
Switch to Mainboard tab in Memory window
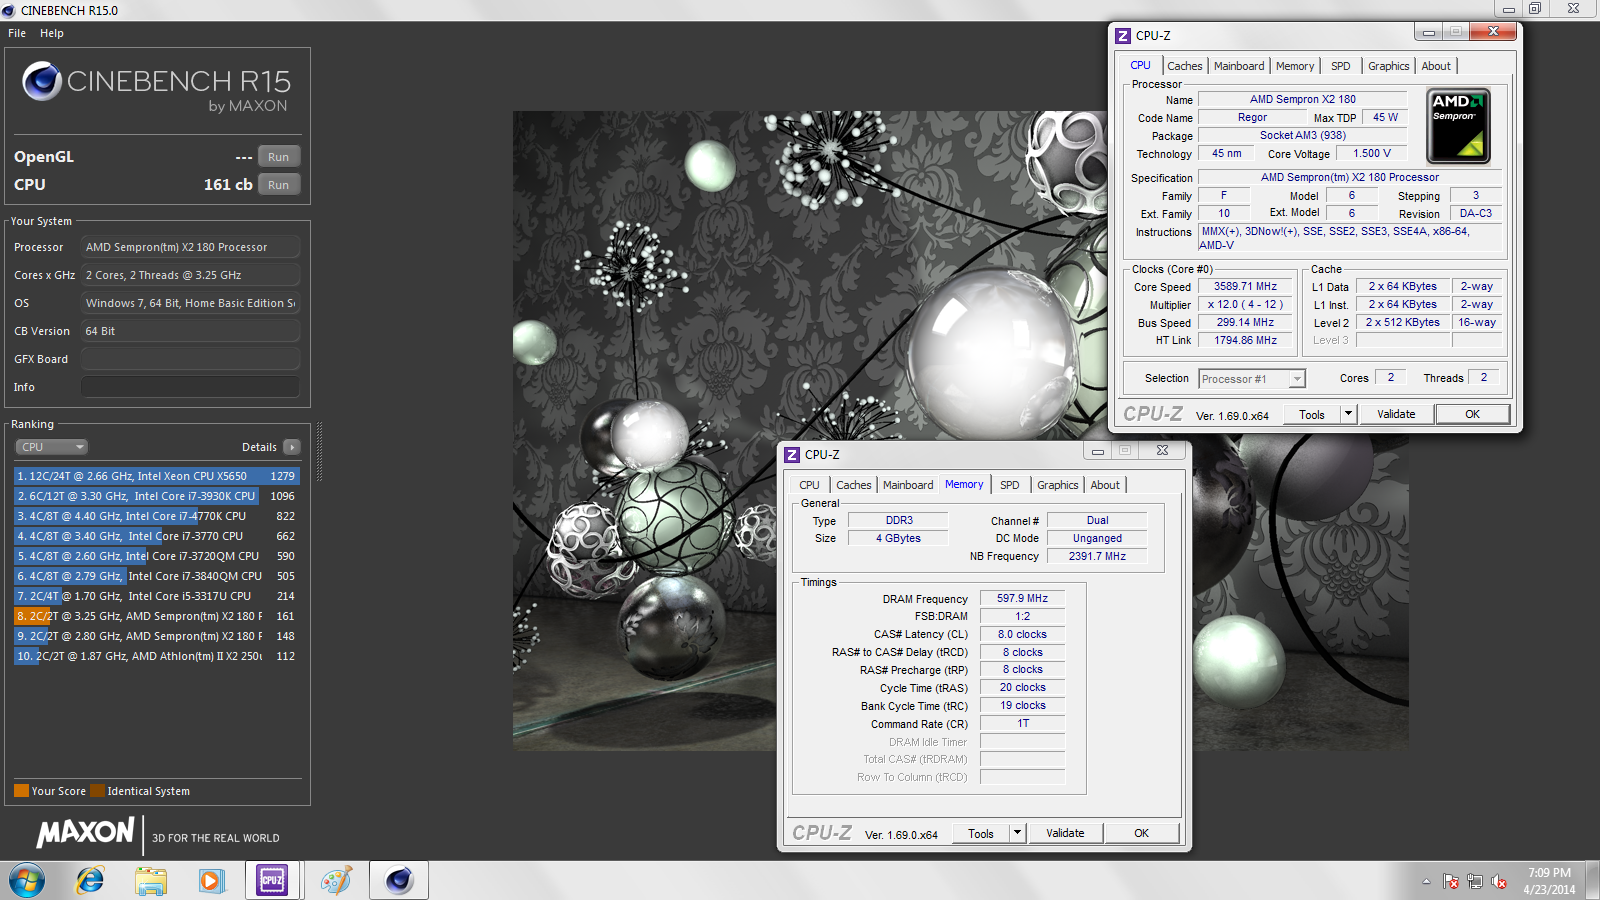pos(908,485)
